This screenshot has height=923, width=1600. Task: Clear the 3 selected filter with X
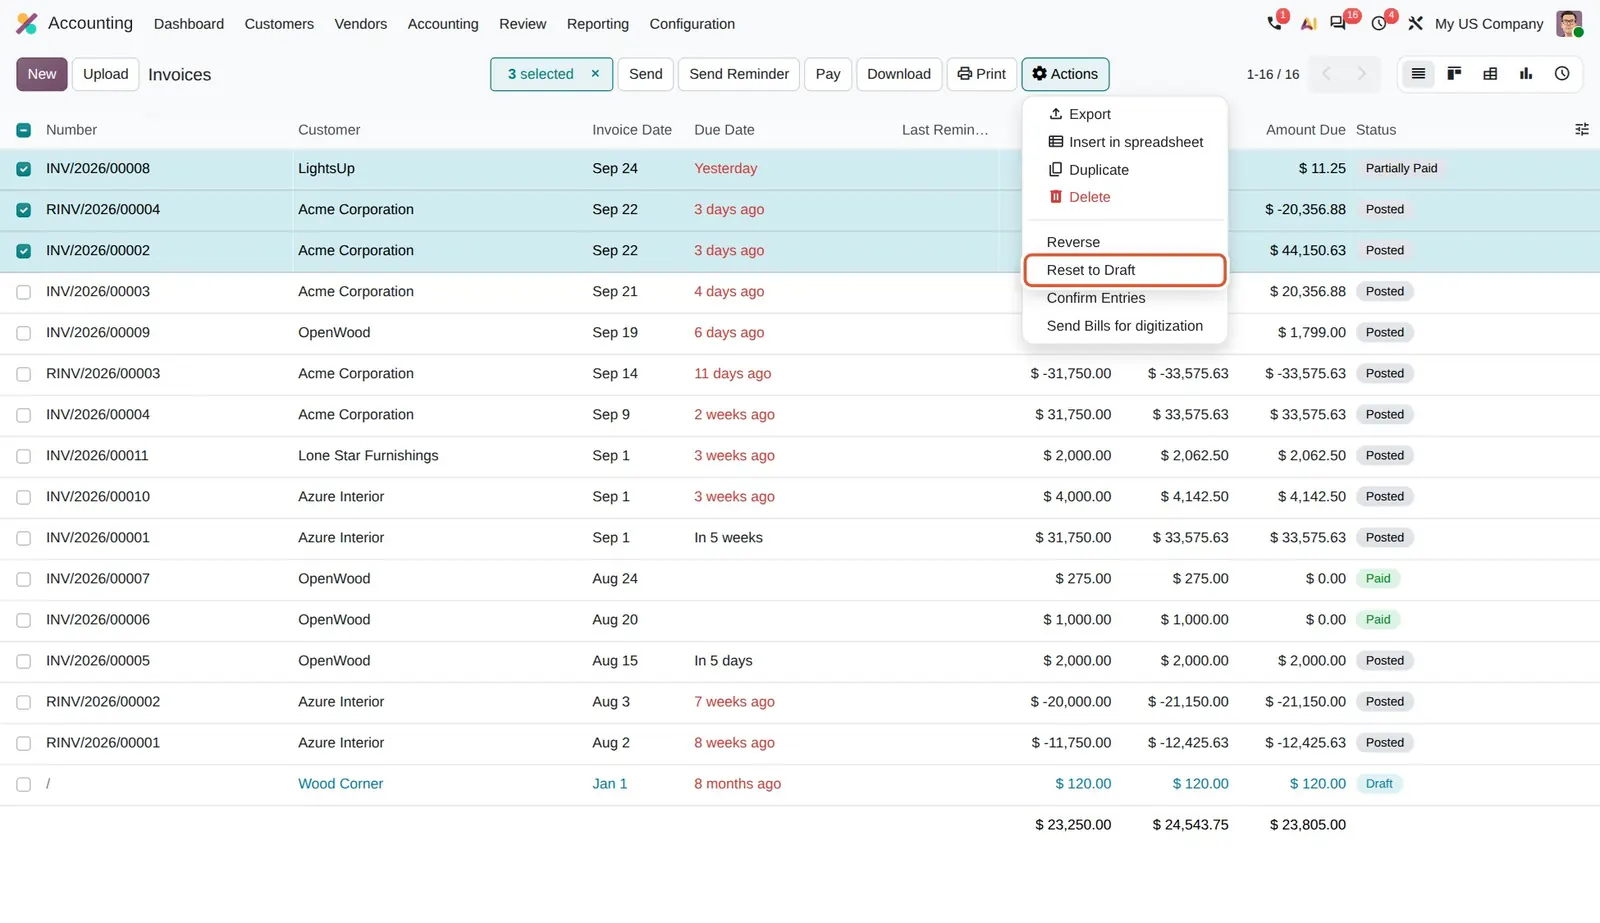click(x=595, y=74)
